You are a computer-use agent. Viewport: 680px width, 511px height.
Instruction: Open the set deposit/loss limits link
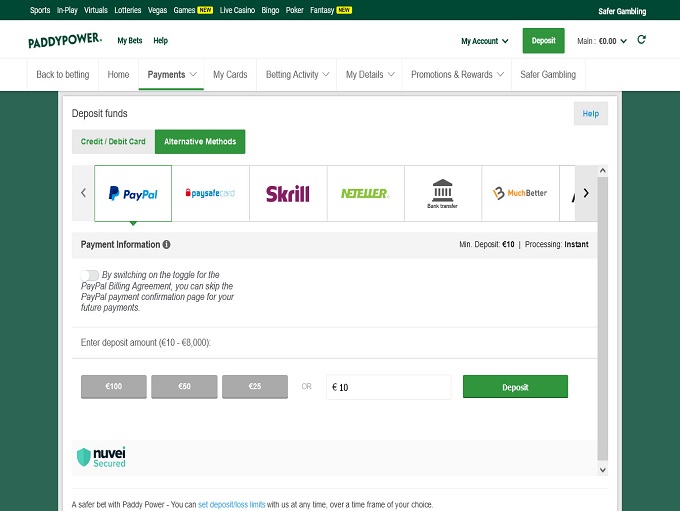(x=231, y=504)
